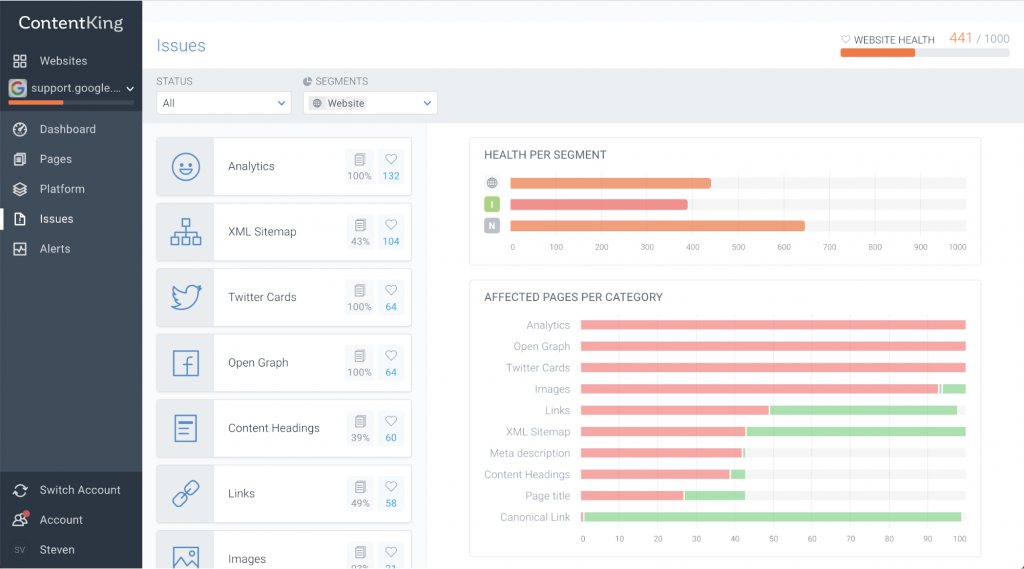1024x569 pixels.
Task: Click the Pages document icon
Action: pyautogui.click(x=20, y=159)
